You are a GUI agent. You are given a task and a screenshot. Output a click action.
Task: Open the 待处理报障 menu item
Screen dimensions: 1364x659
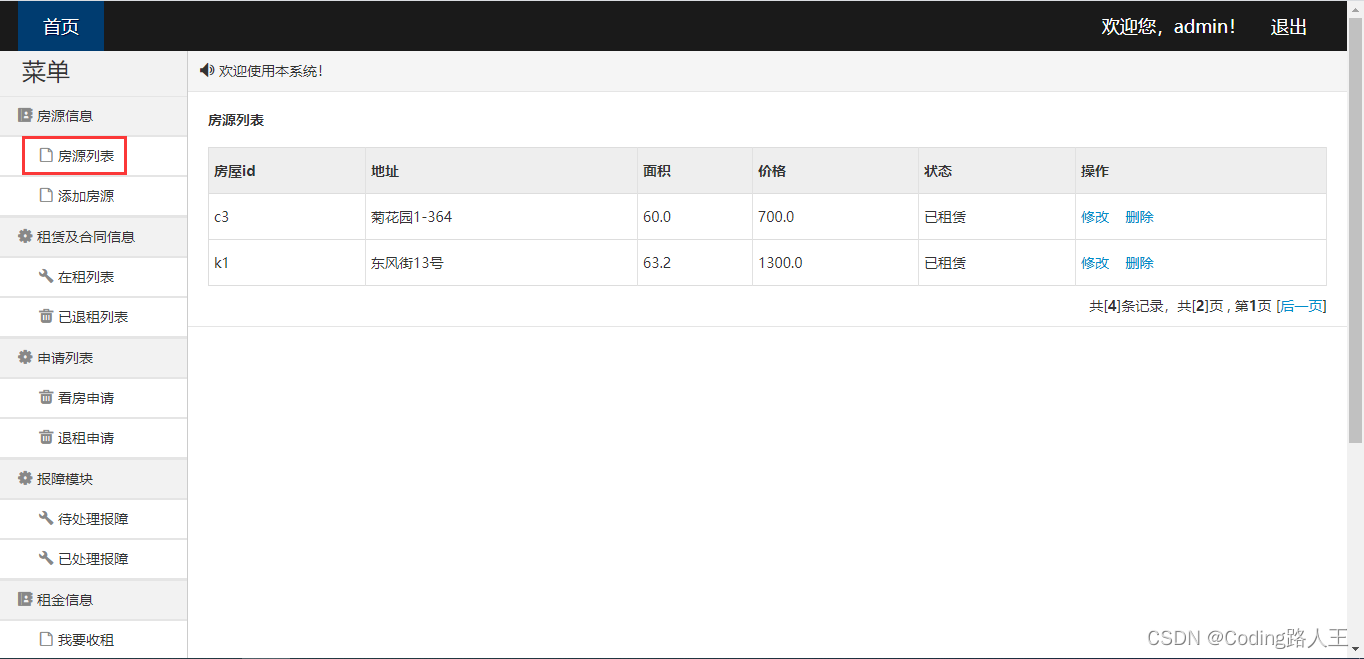93,519
